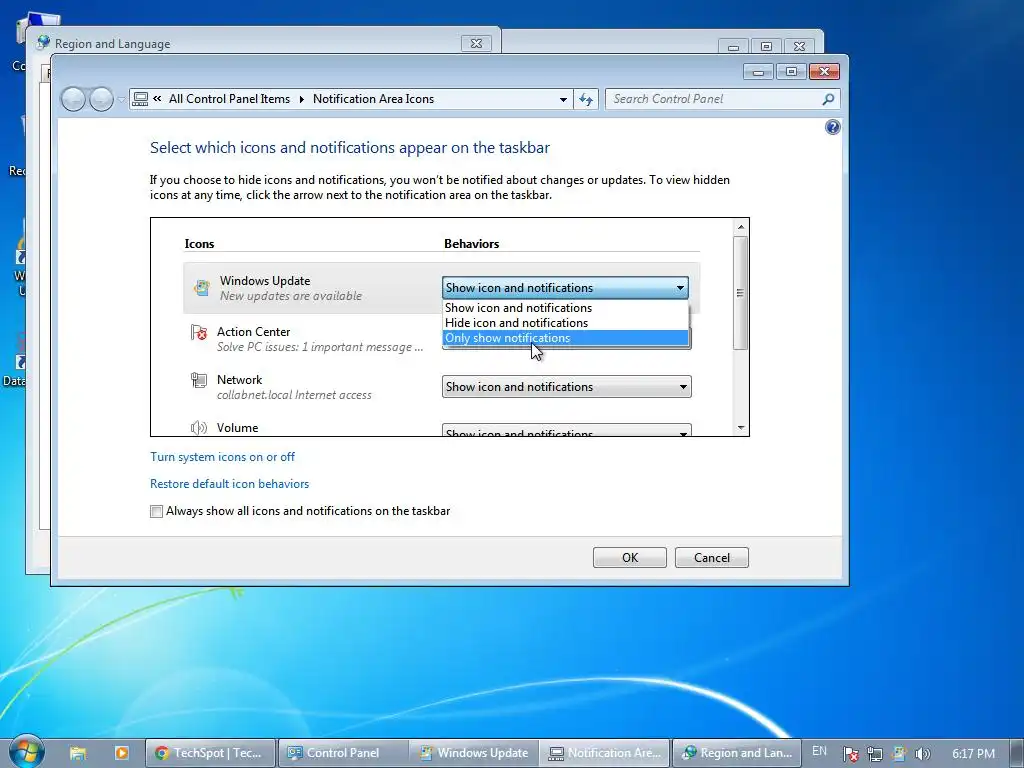
Task: Switch to TechSpot Chrome taskbar window
Action: (210, 753)
